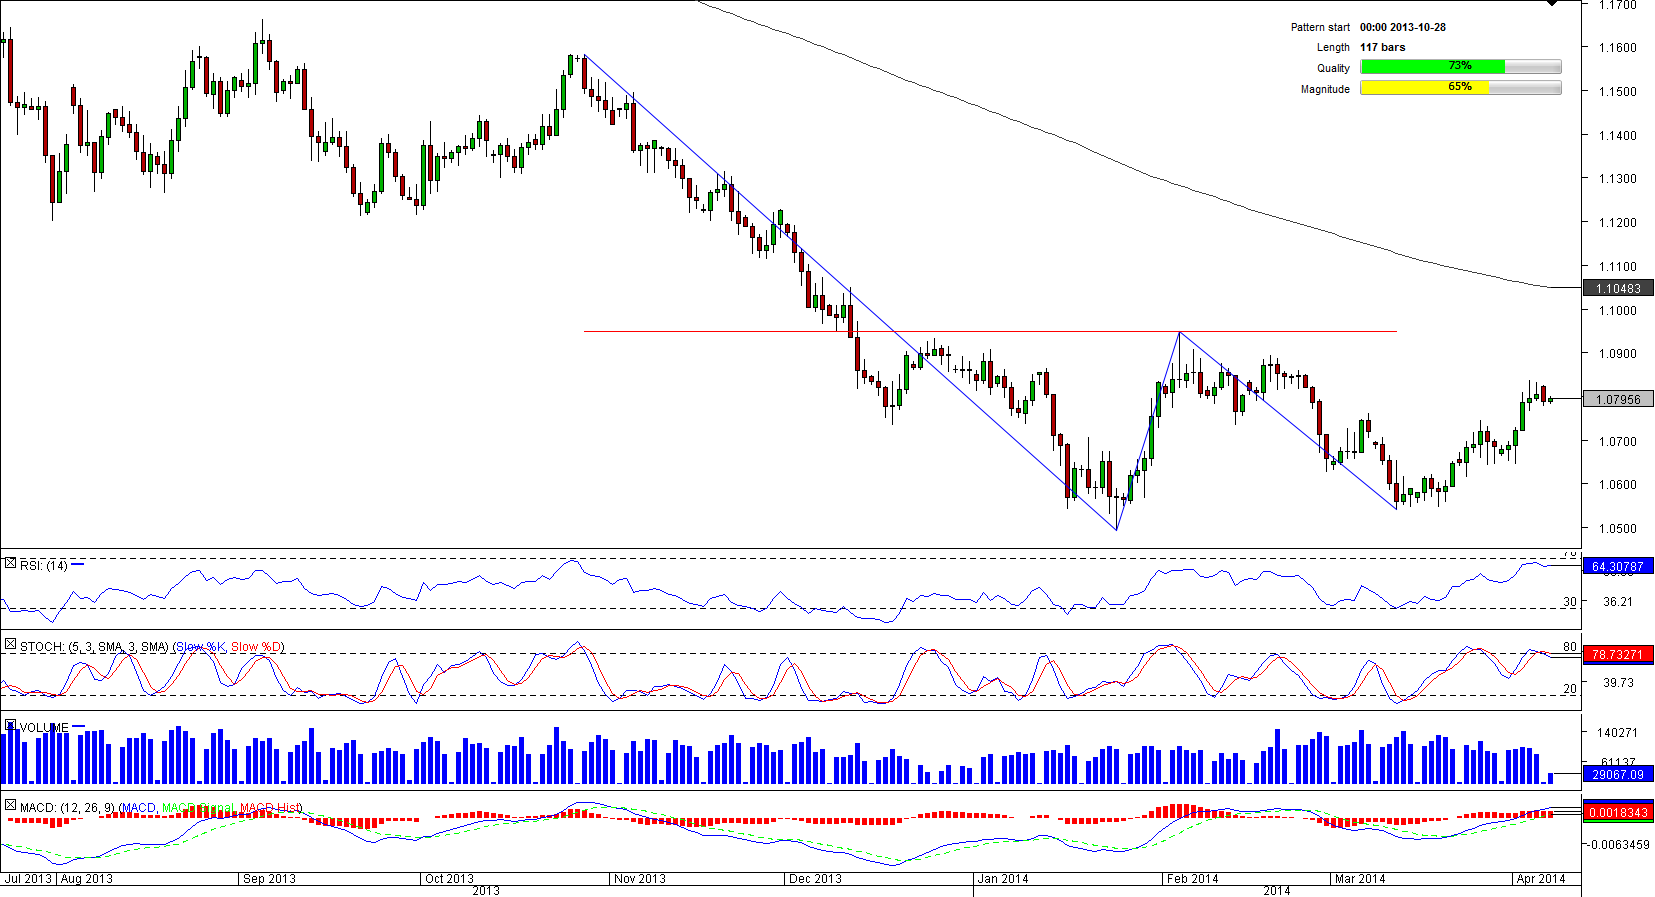Click the Jan 2014 time axis label

pyautogui.click(x=1003, y=879)
